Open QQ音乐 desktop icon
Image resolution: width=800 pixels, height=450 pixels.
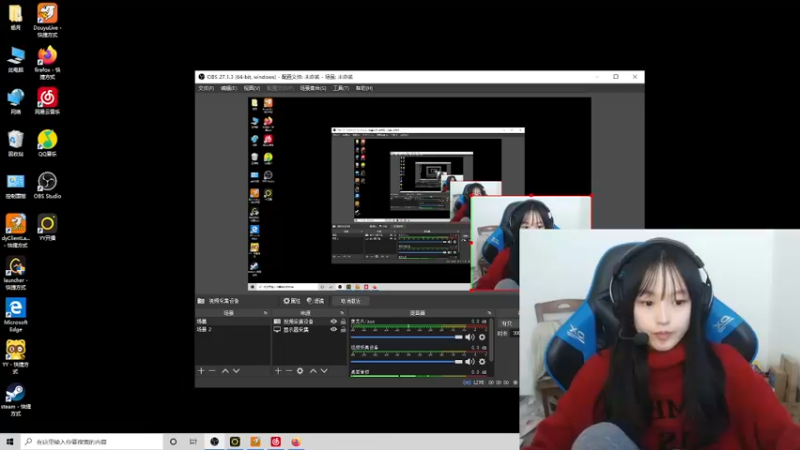(47, 143)
